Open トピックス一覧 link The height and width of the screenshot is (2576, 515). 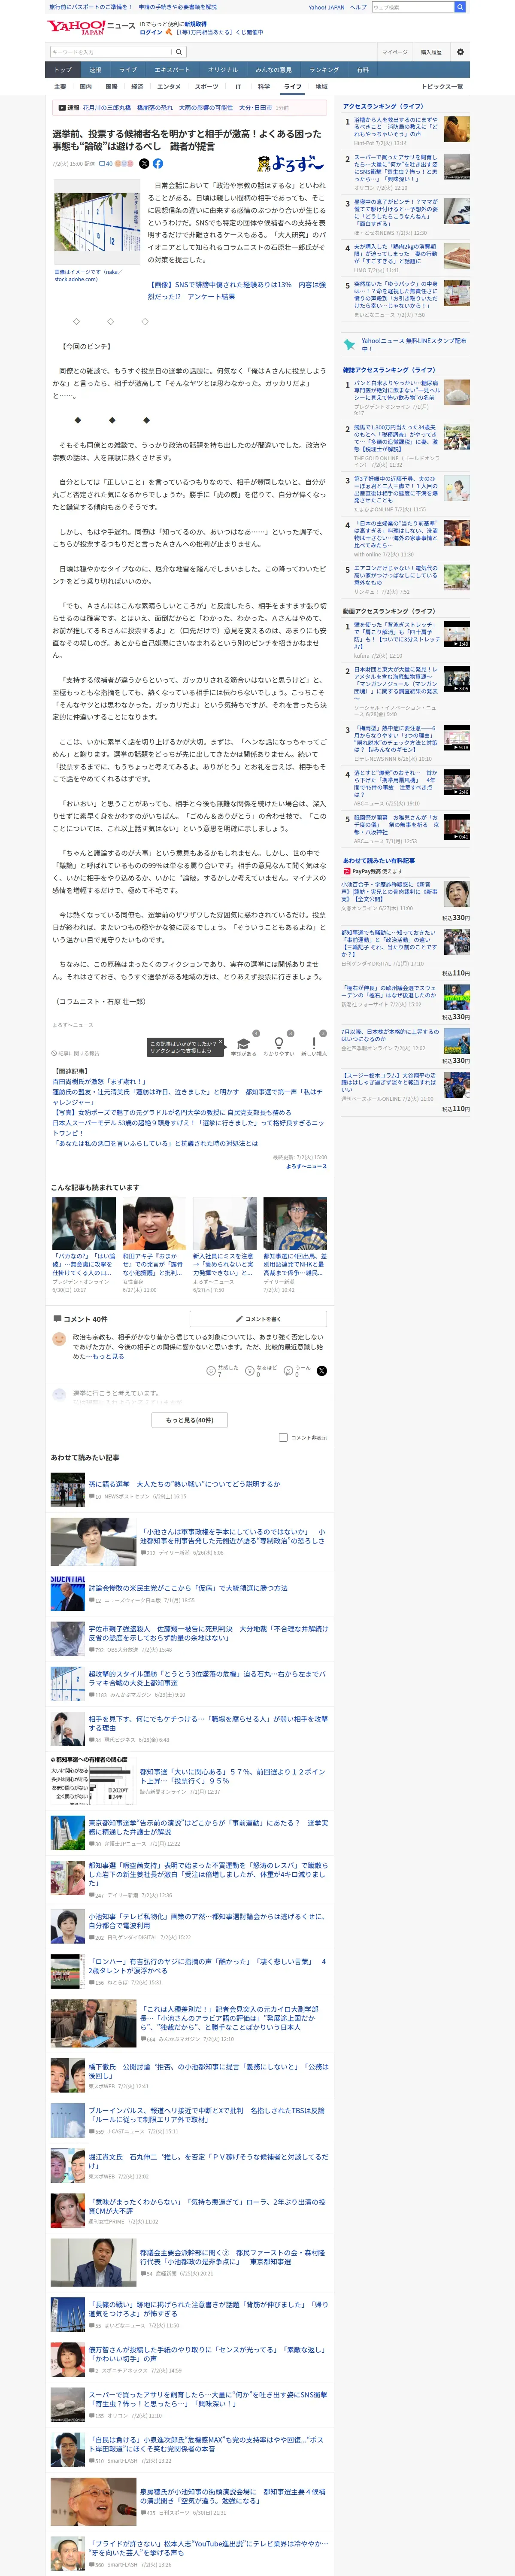tap(442, 87)
